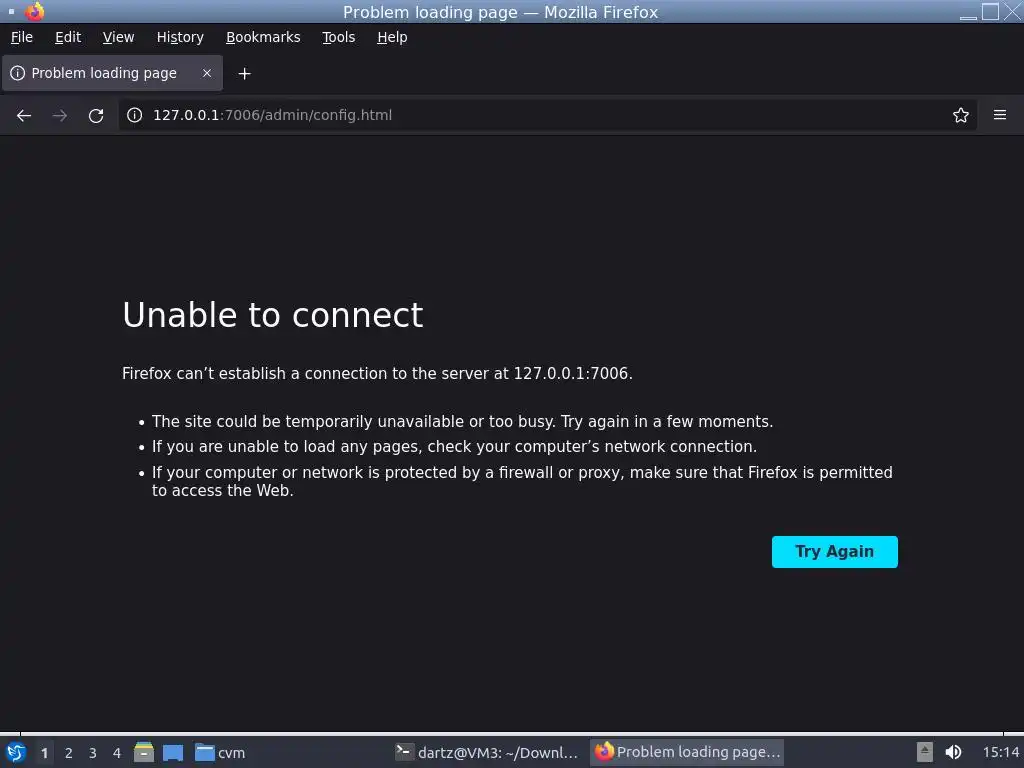Open the Help menu
The height and width of the screenshot is (768, 1024).
(392, 37)
